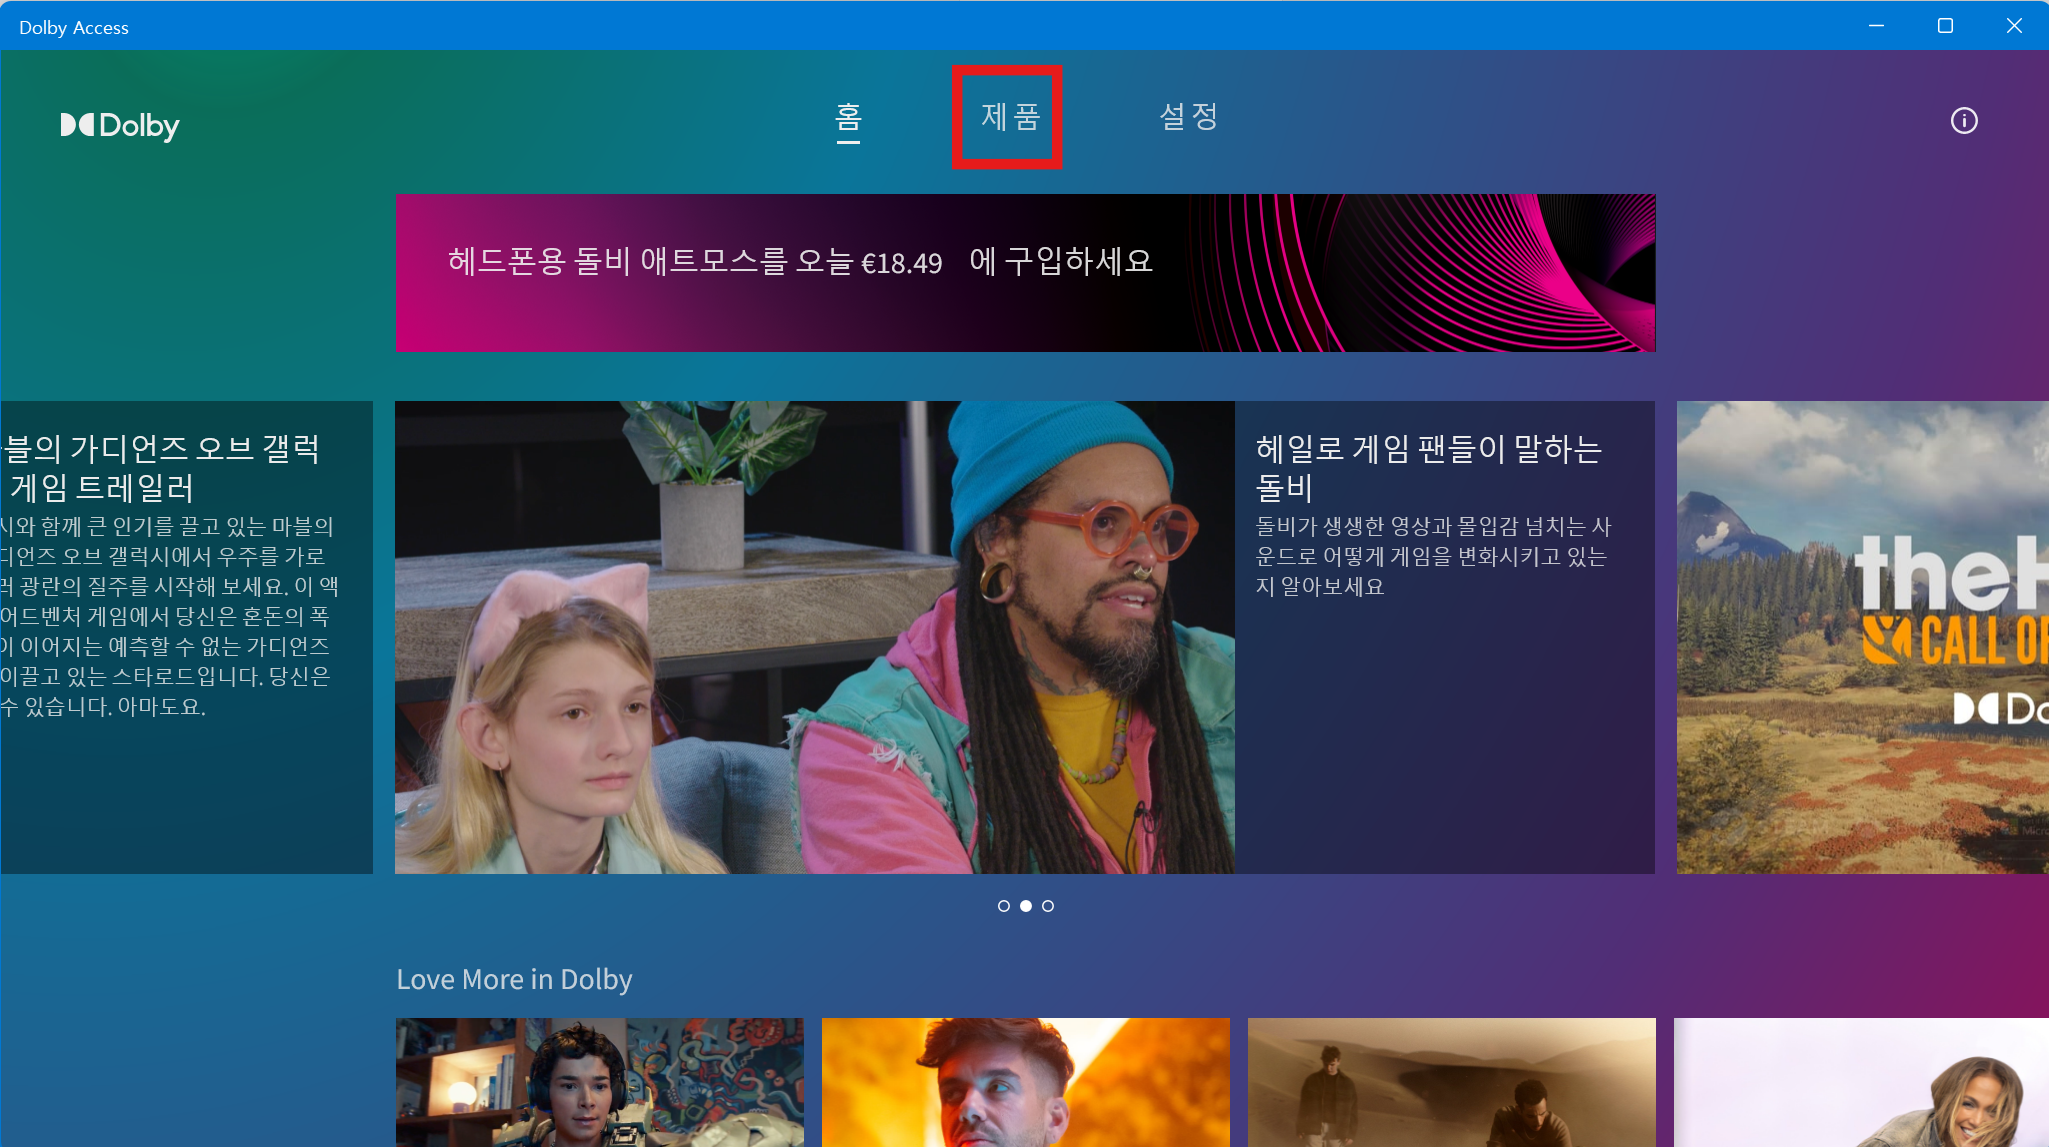Image resolution: width=2049 pixels, height=1147 pixels.
Task: Select the second carousel page dot
Action: point(1025,906)
